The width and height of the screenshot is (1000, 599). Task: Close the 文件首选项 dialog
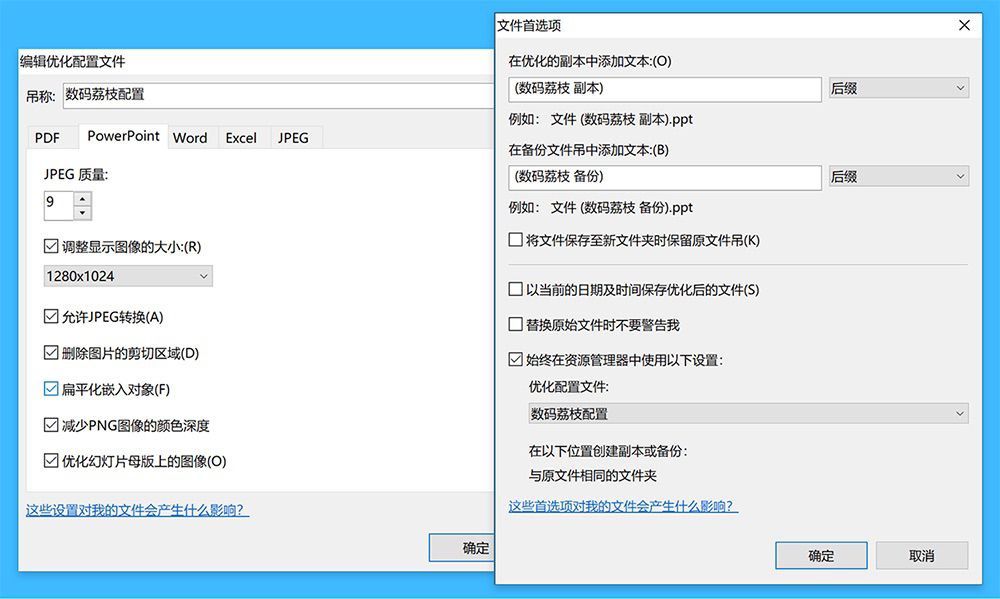coord(964,25)
